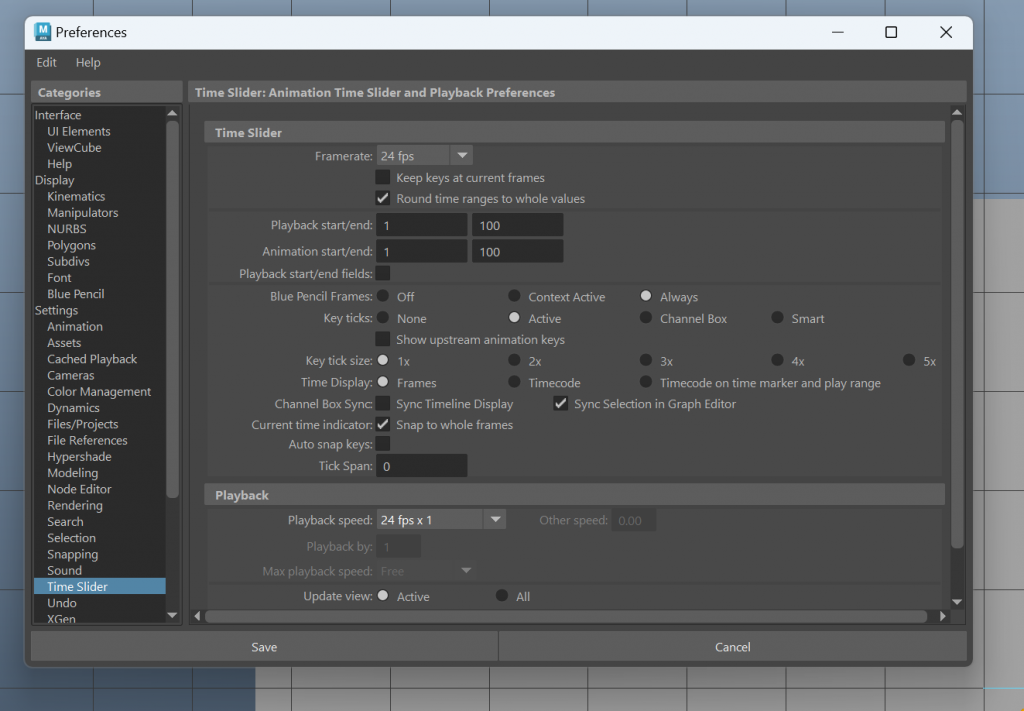1024x711 pixels.
Task: Select Animation category
Action: (x=74, y=326)
